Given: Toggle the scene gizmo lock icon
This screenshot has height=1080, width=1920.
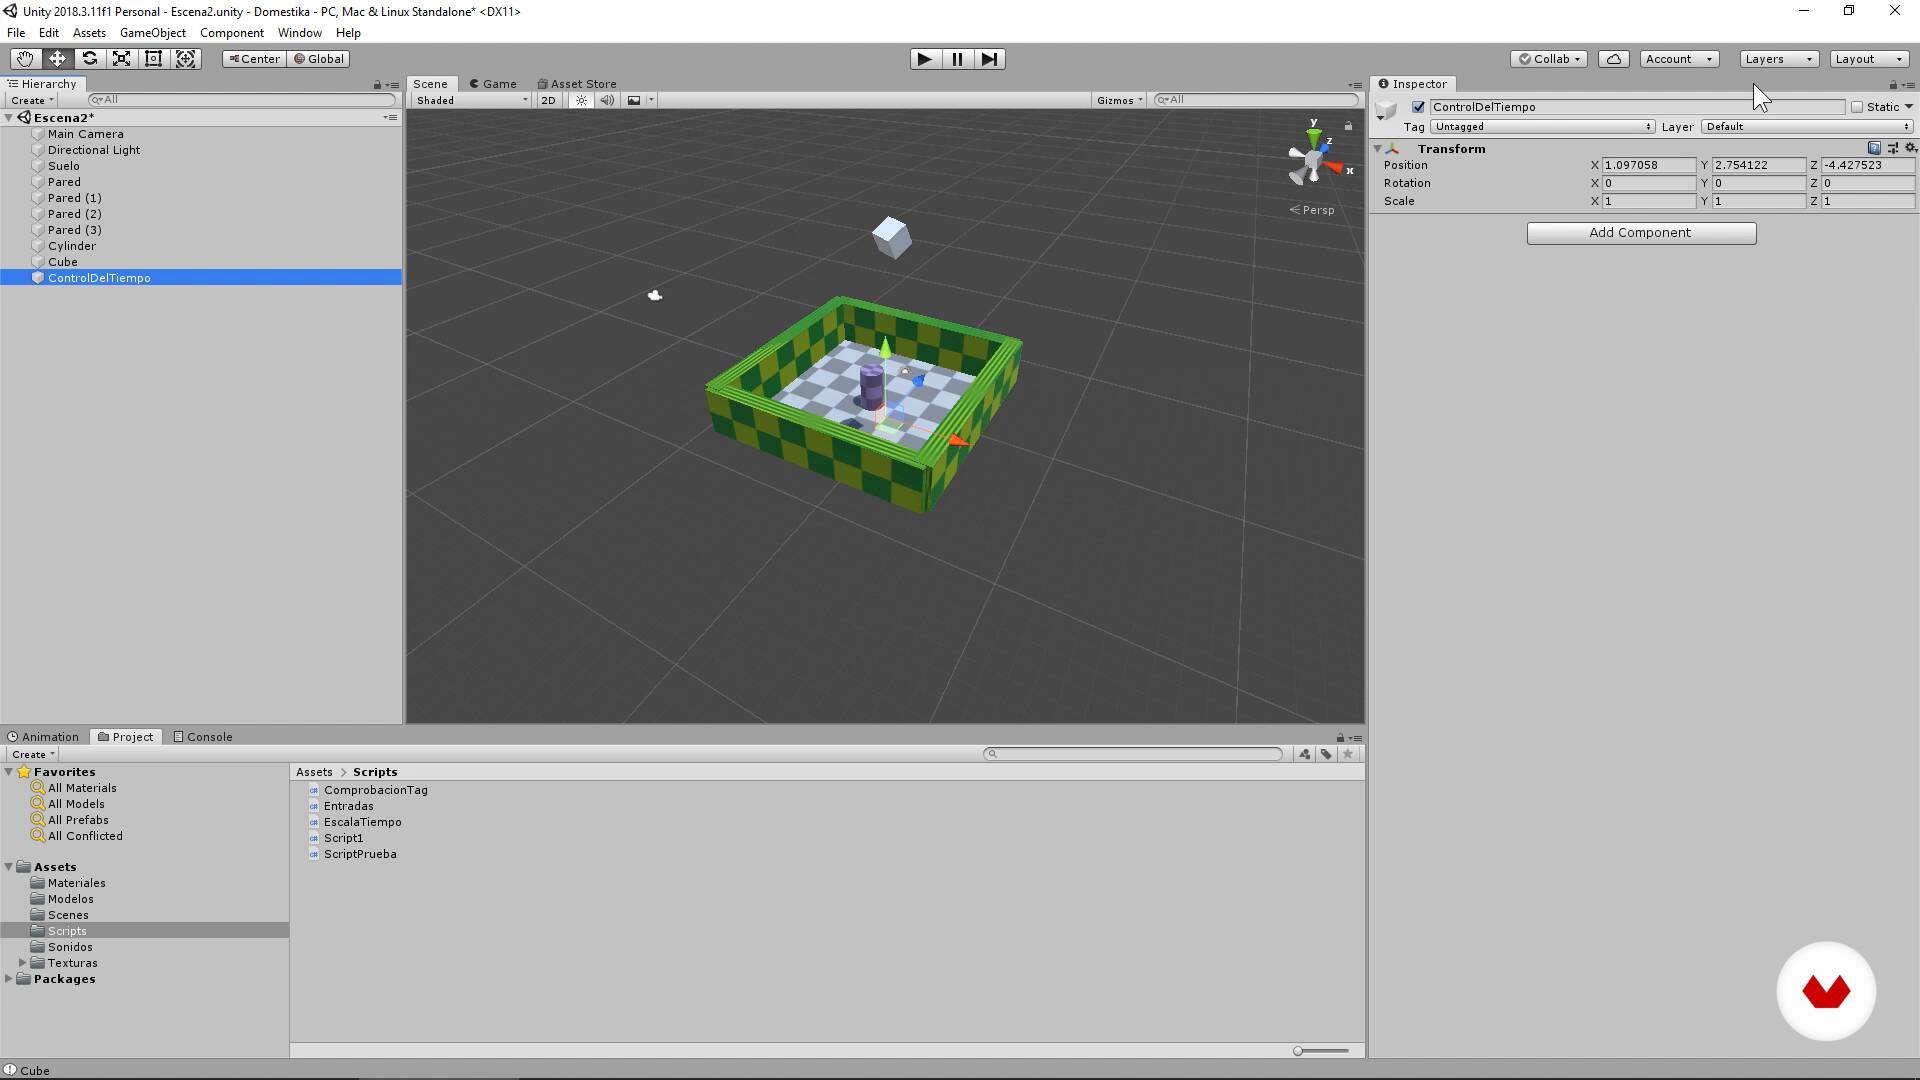Looking at the screenshot, I should click(x=1348, y=126).
